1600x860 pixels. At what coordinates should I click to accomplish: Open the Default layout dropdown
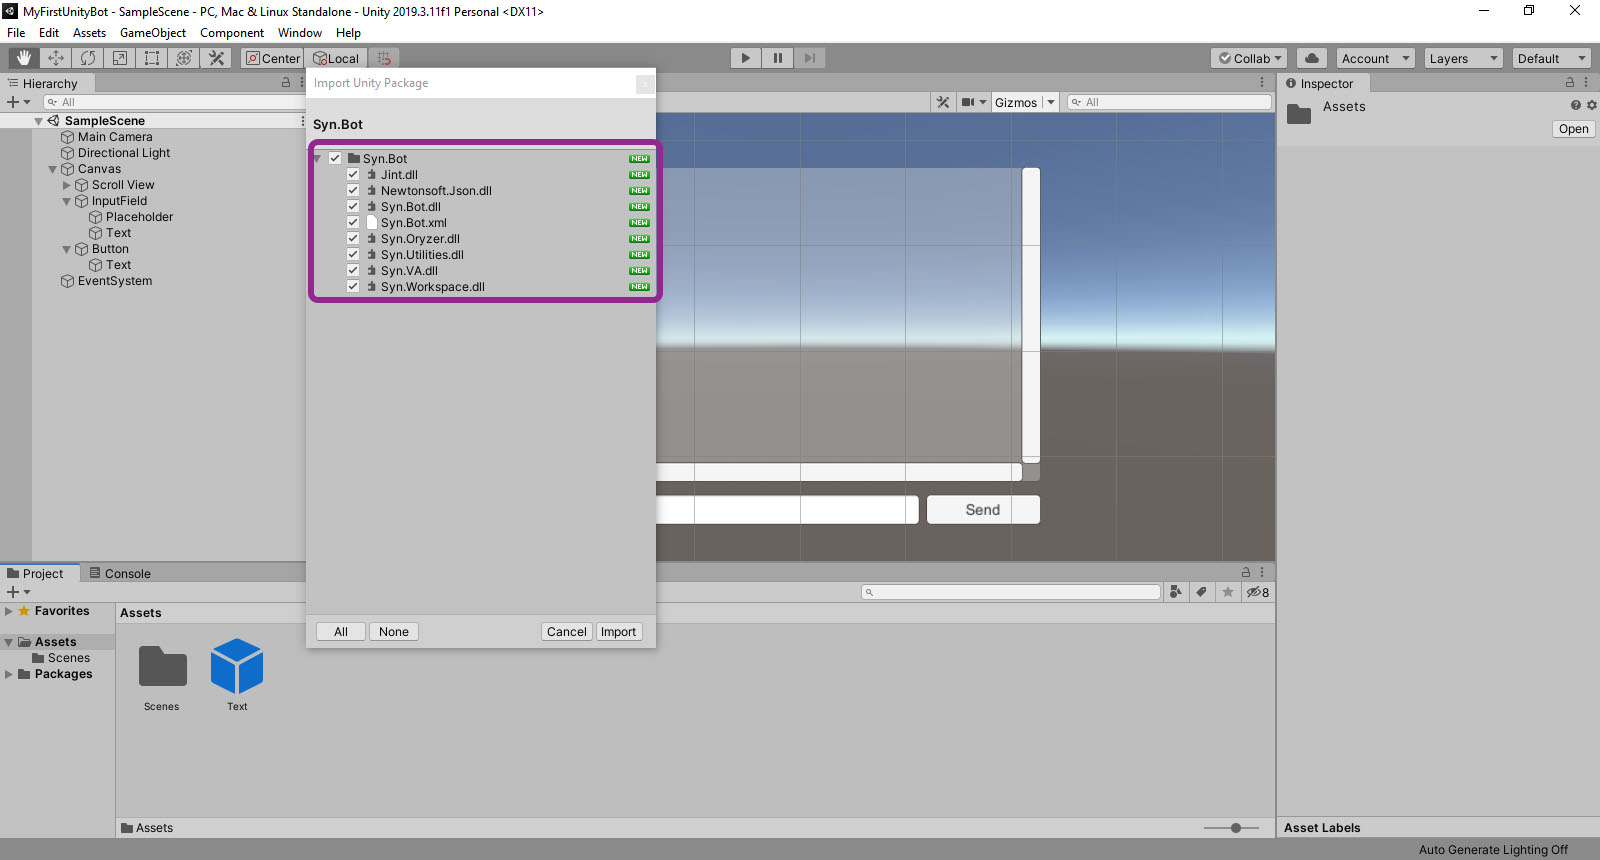click(1552, 58)
